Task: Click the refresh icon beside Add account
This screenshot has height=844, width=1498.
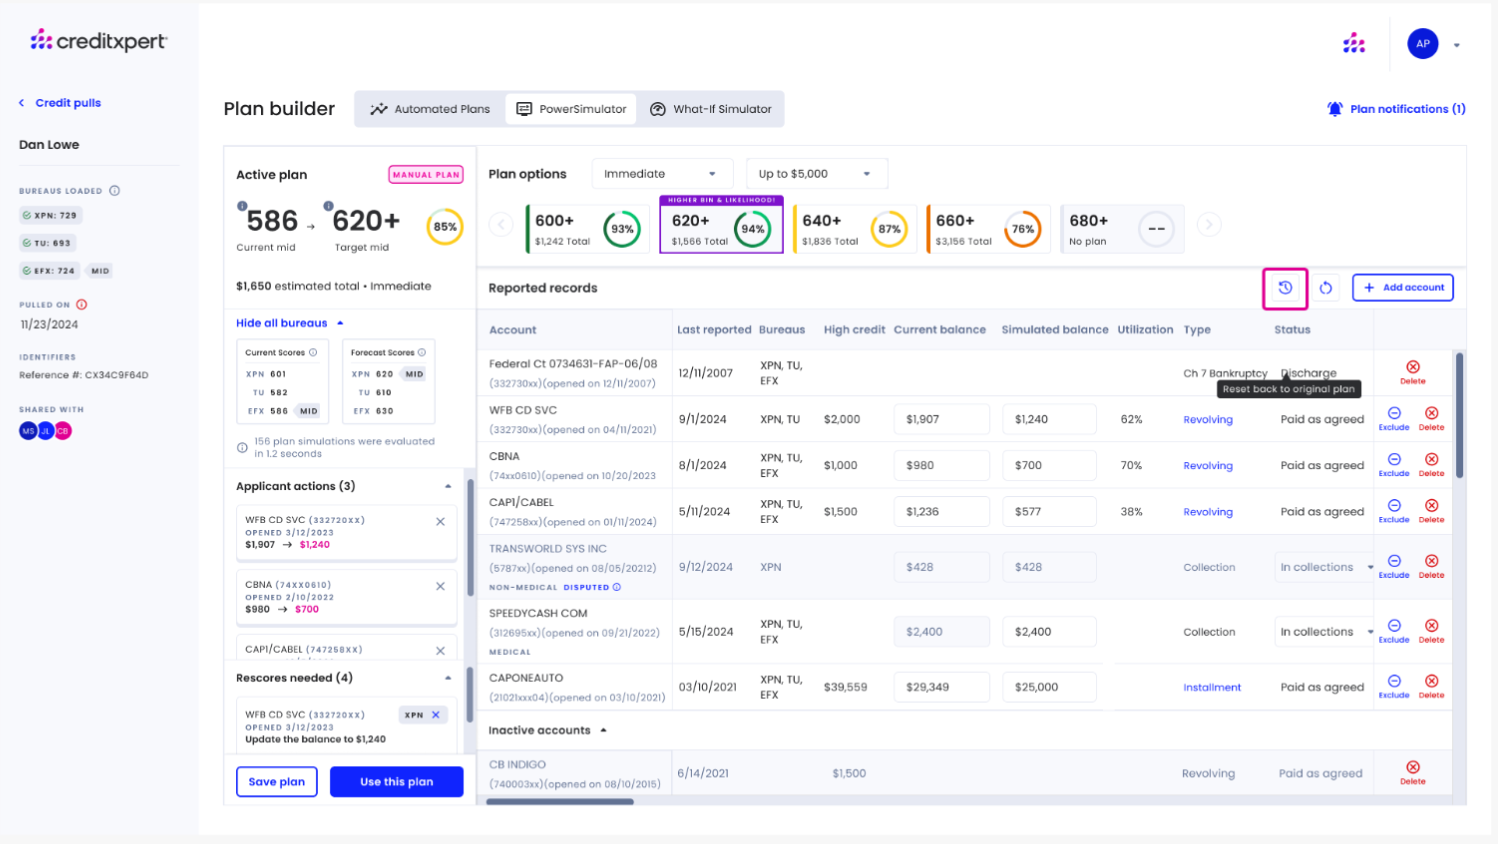Action: click(x=1325, y=288)
